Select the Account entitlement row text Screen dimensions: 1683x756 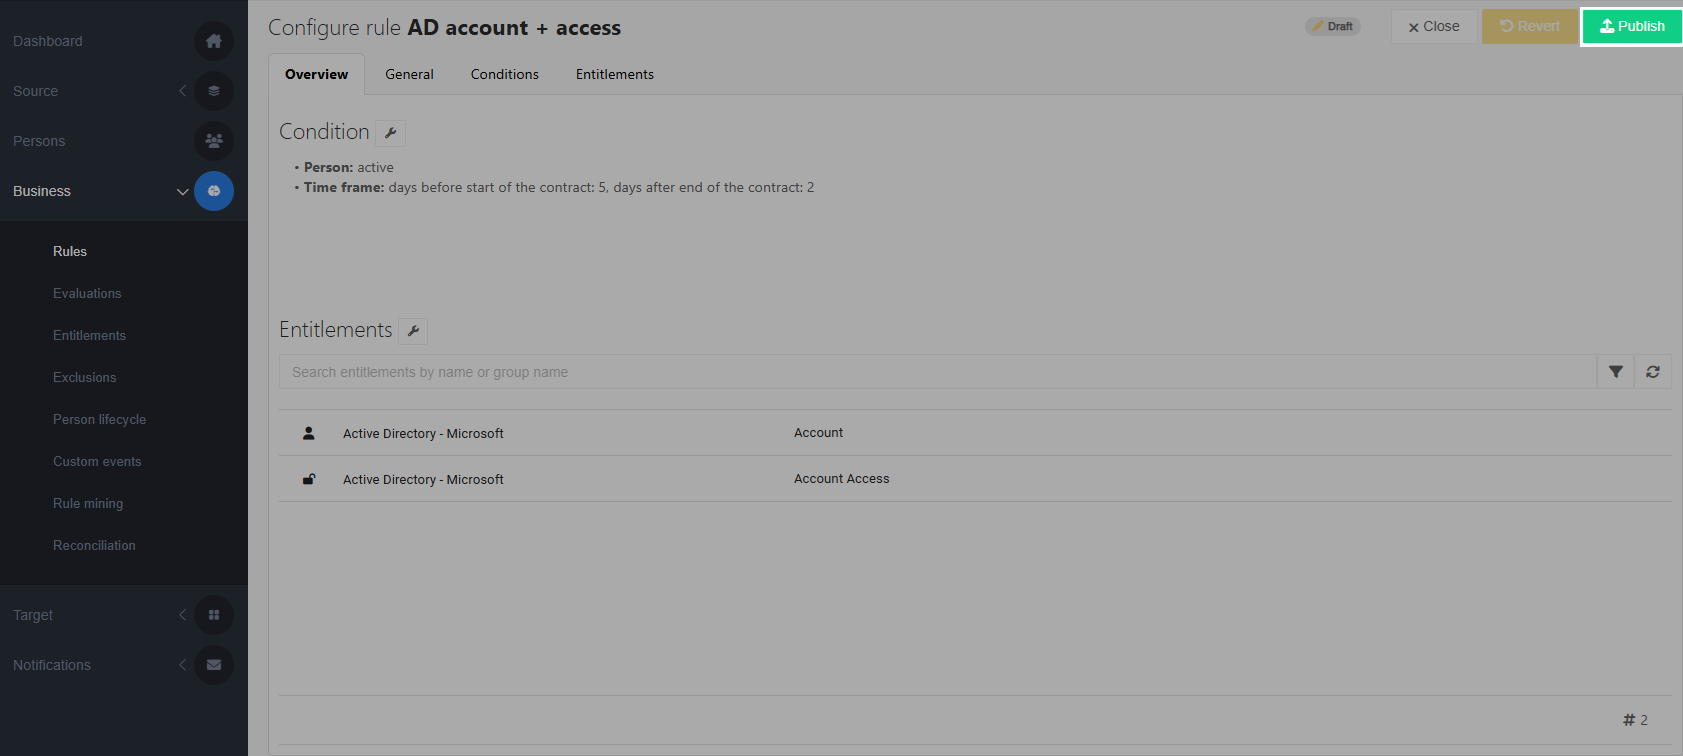click(x=819, y=433)
